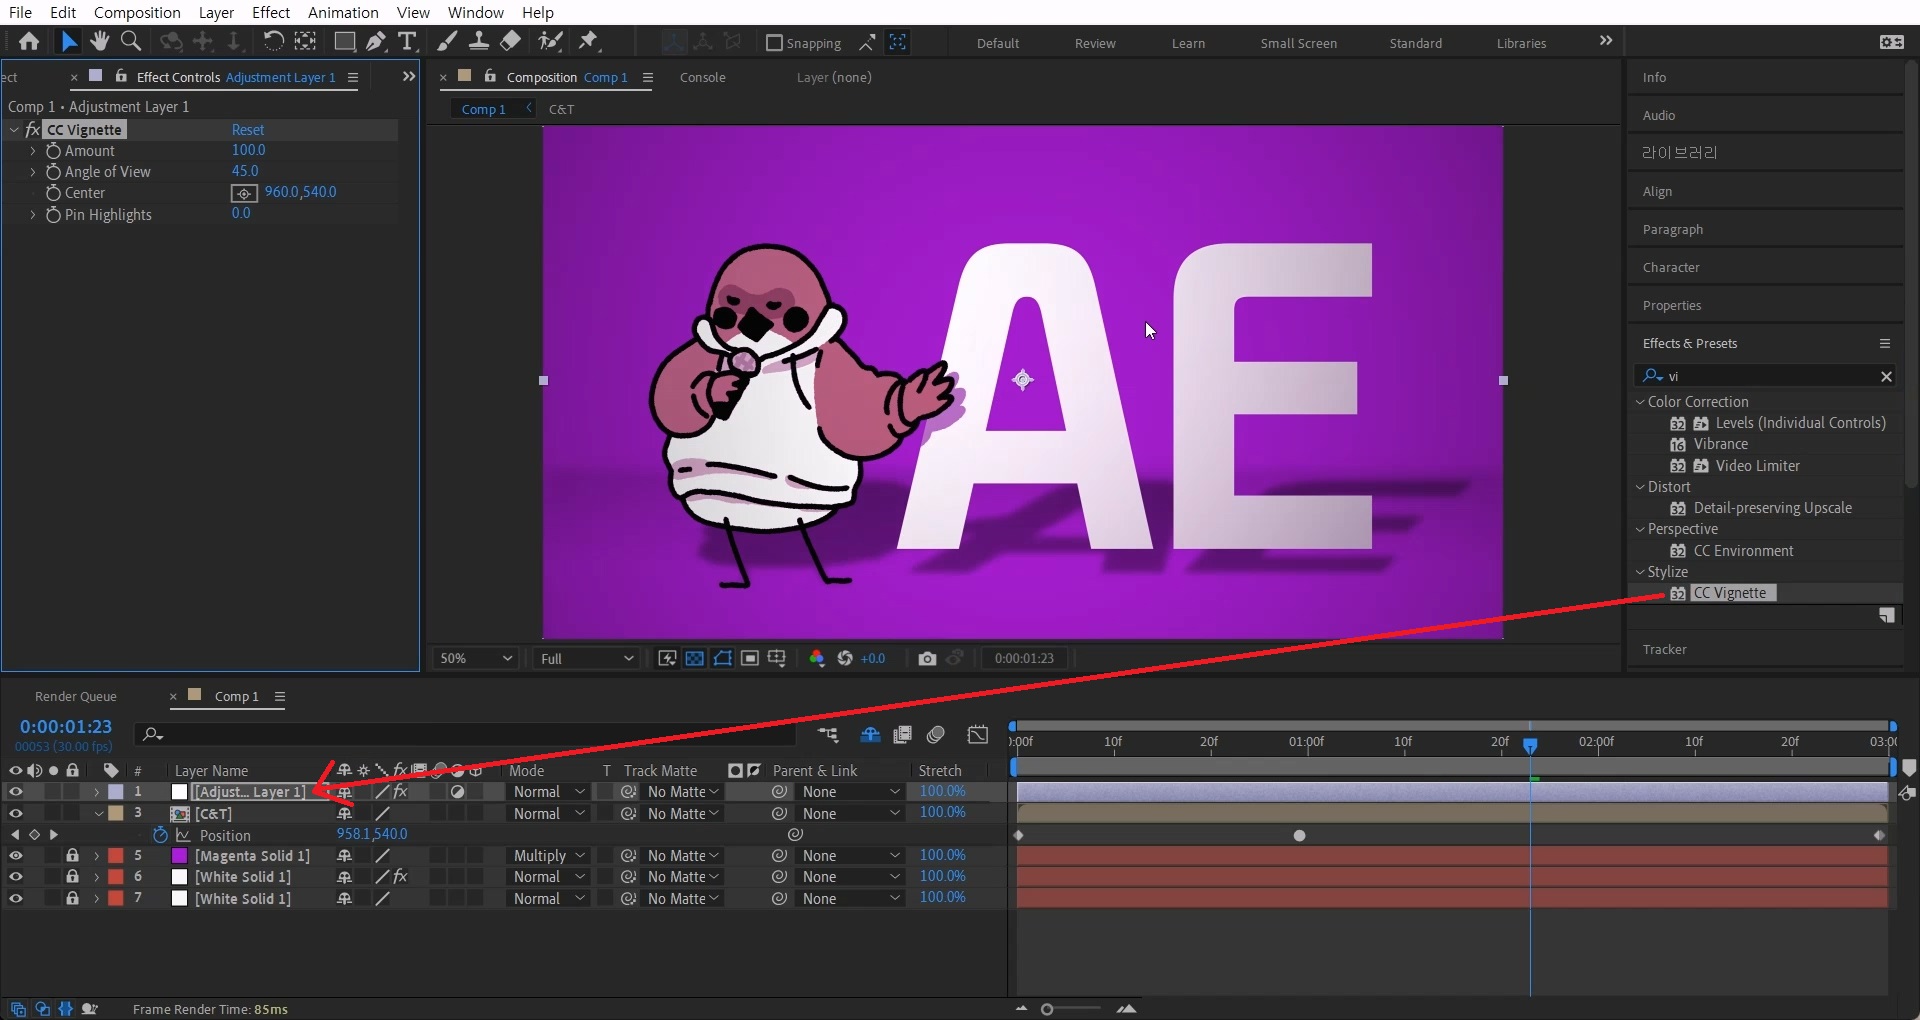Open the Graph Editor icon
Viewport: 1920px width, 1020px height.
(x=978, y=735)
